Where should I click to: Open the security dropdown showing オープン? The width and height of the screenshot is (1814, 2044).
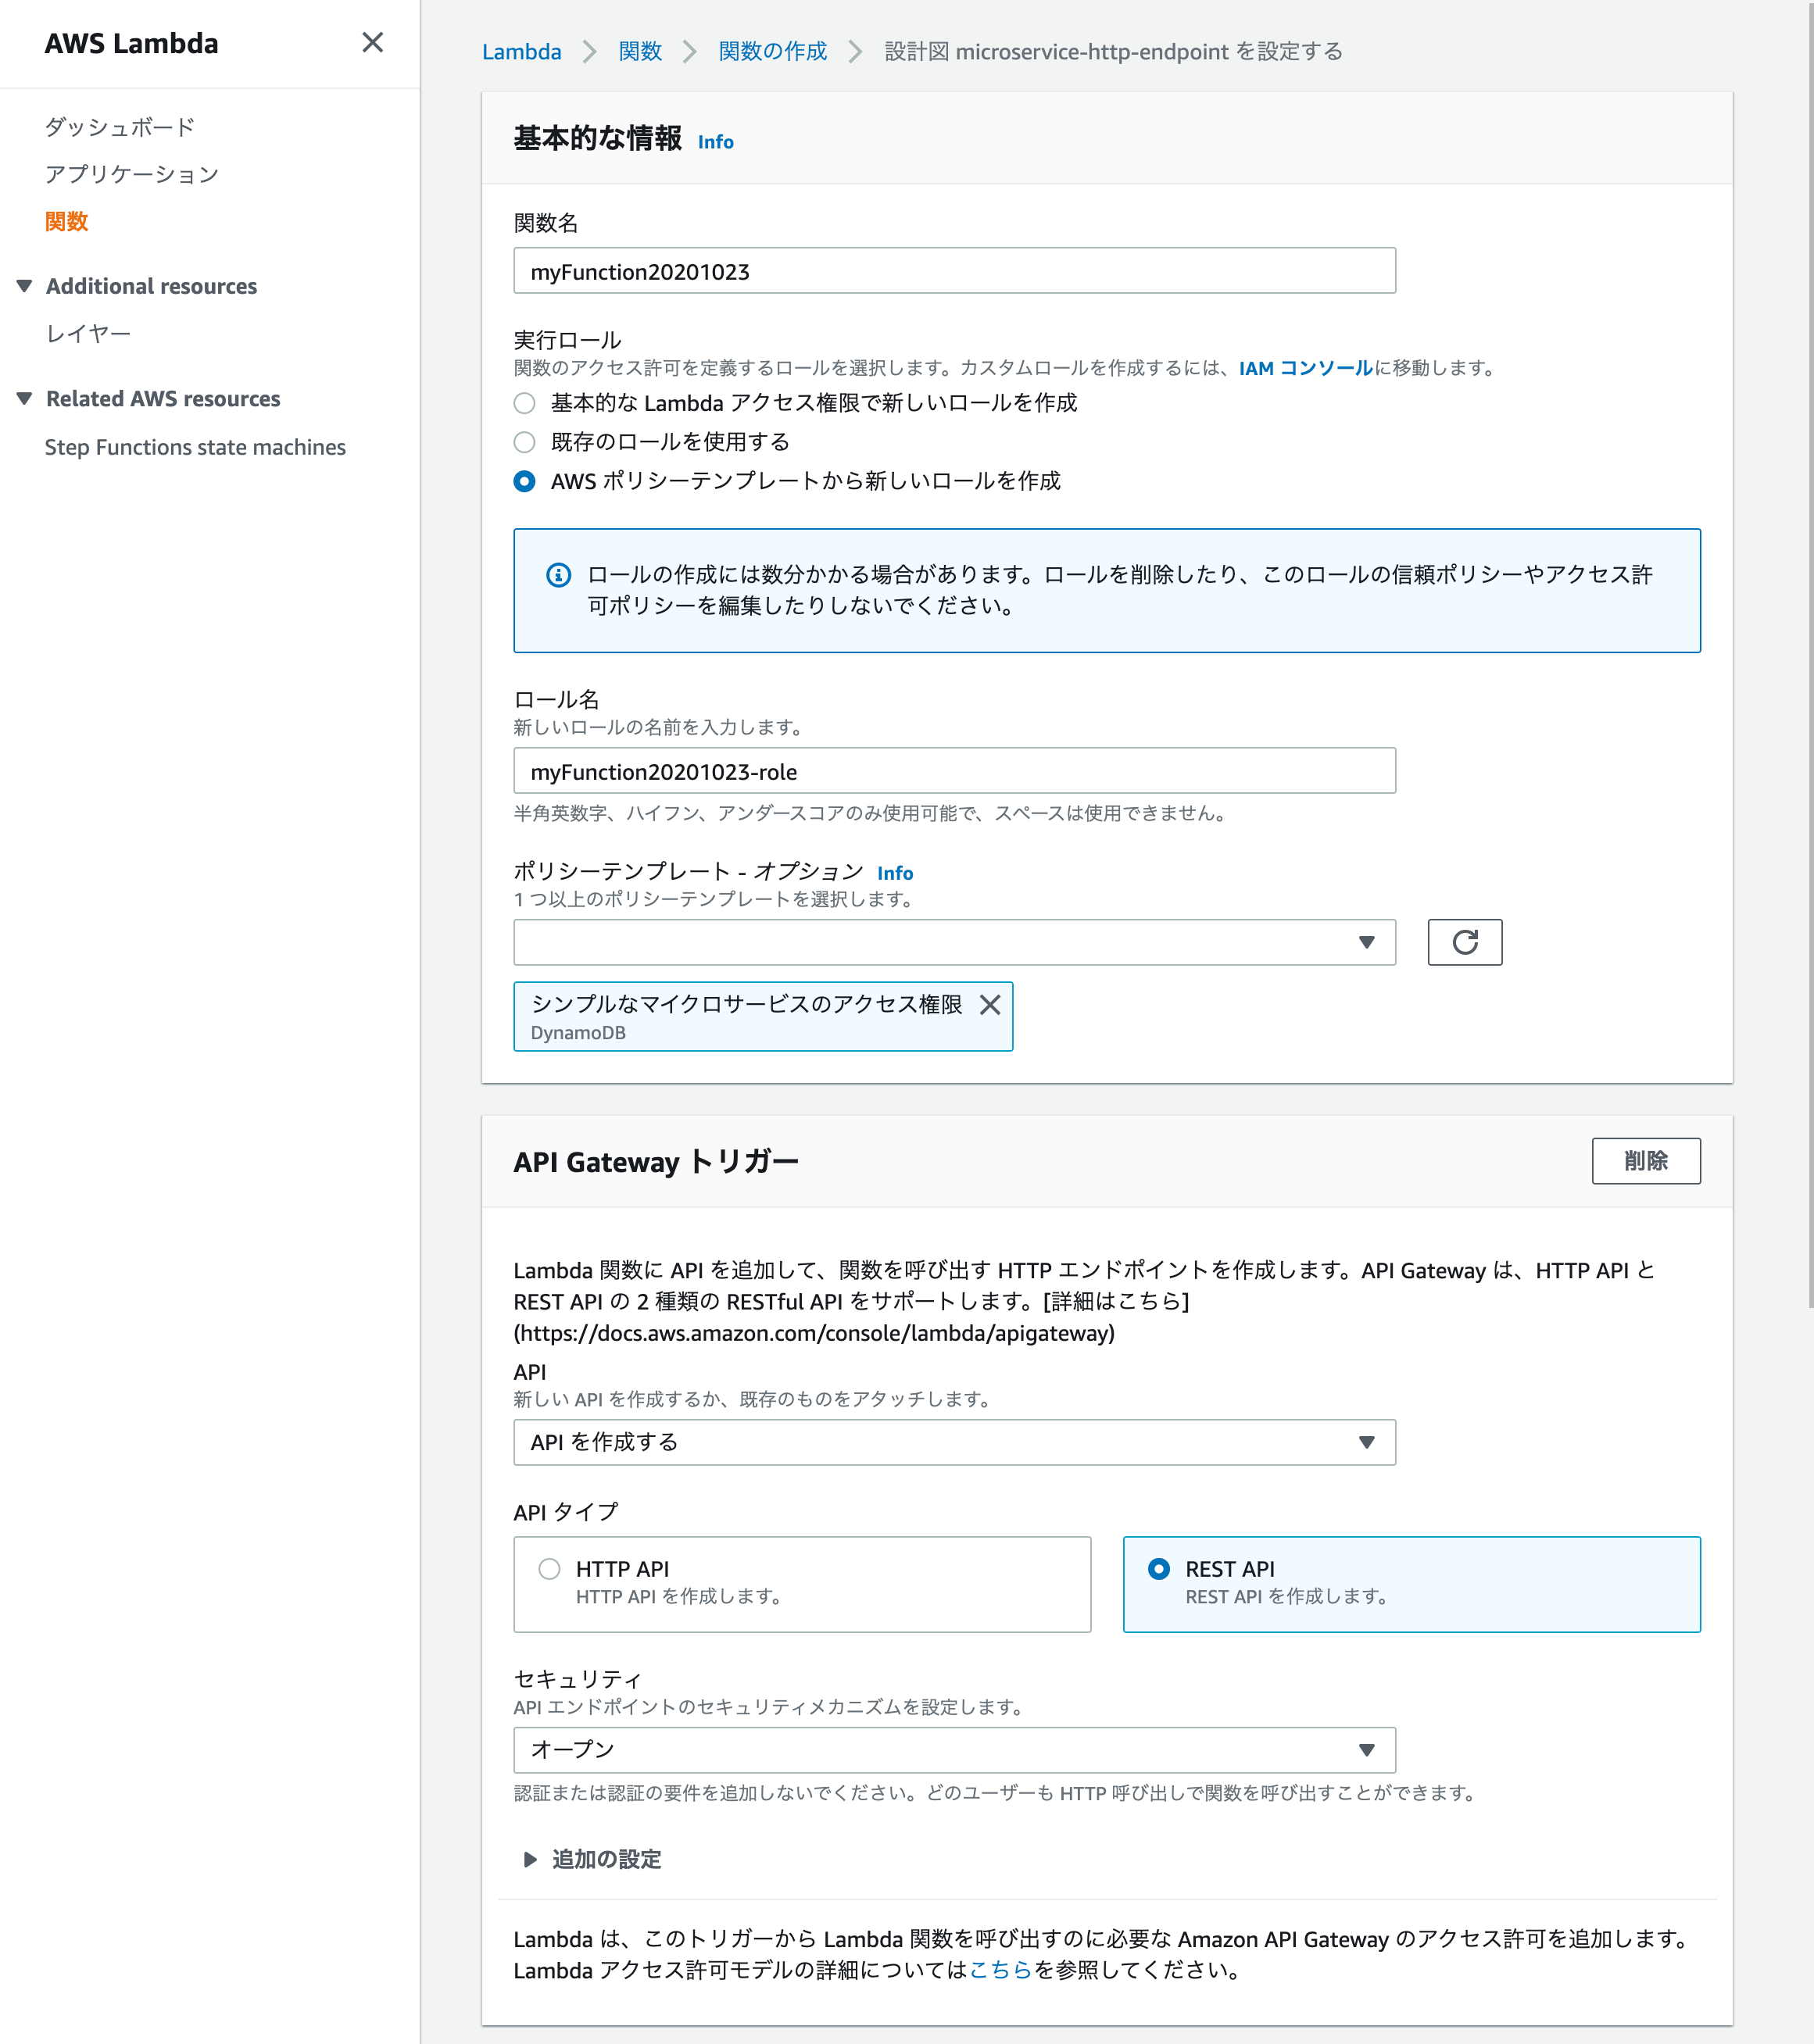pos(954,1750)
